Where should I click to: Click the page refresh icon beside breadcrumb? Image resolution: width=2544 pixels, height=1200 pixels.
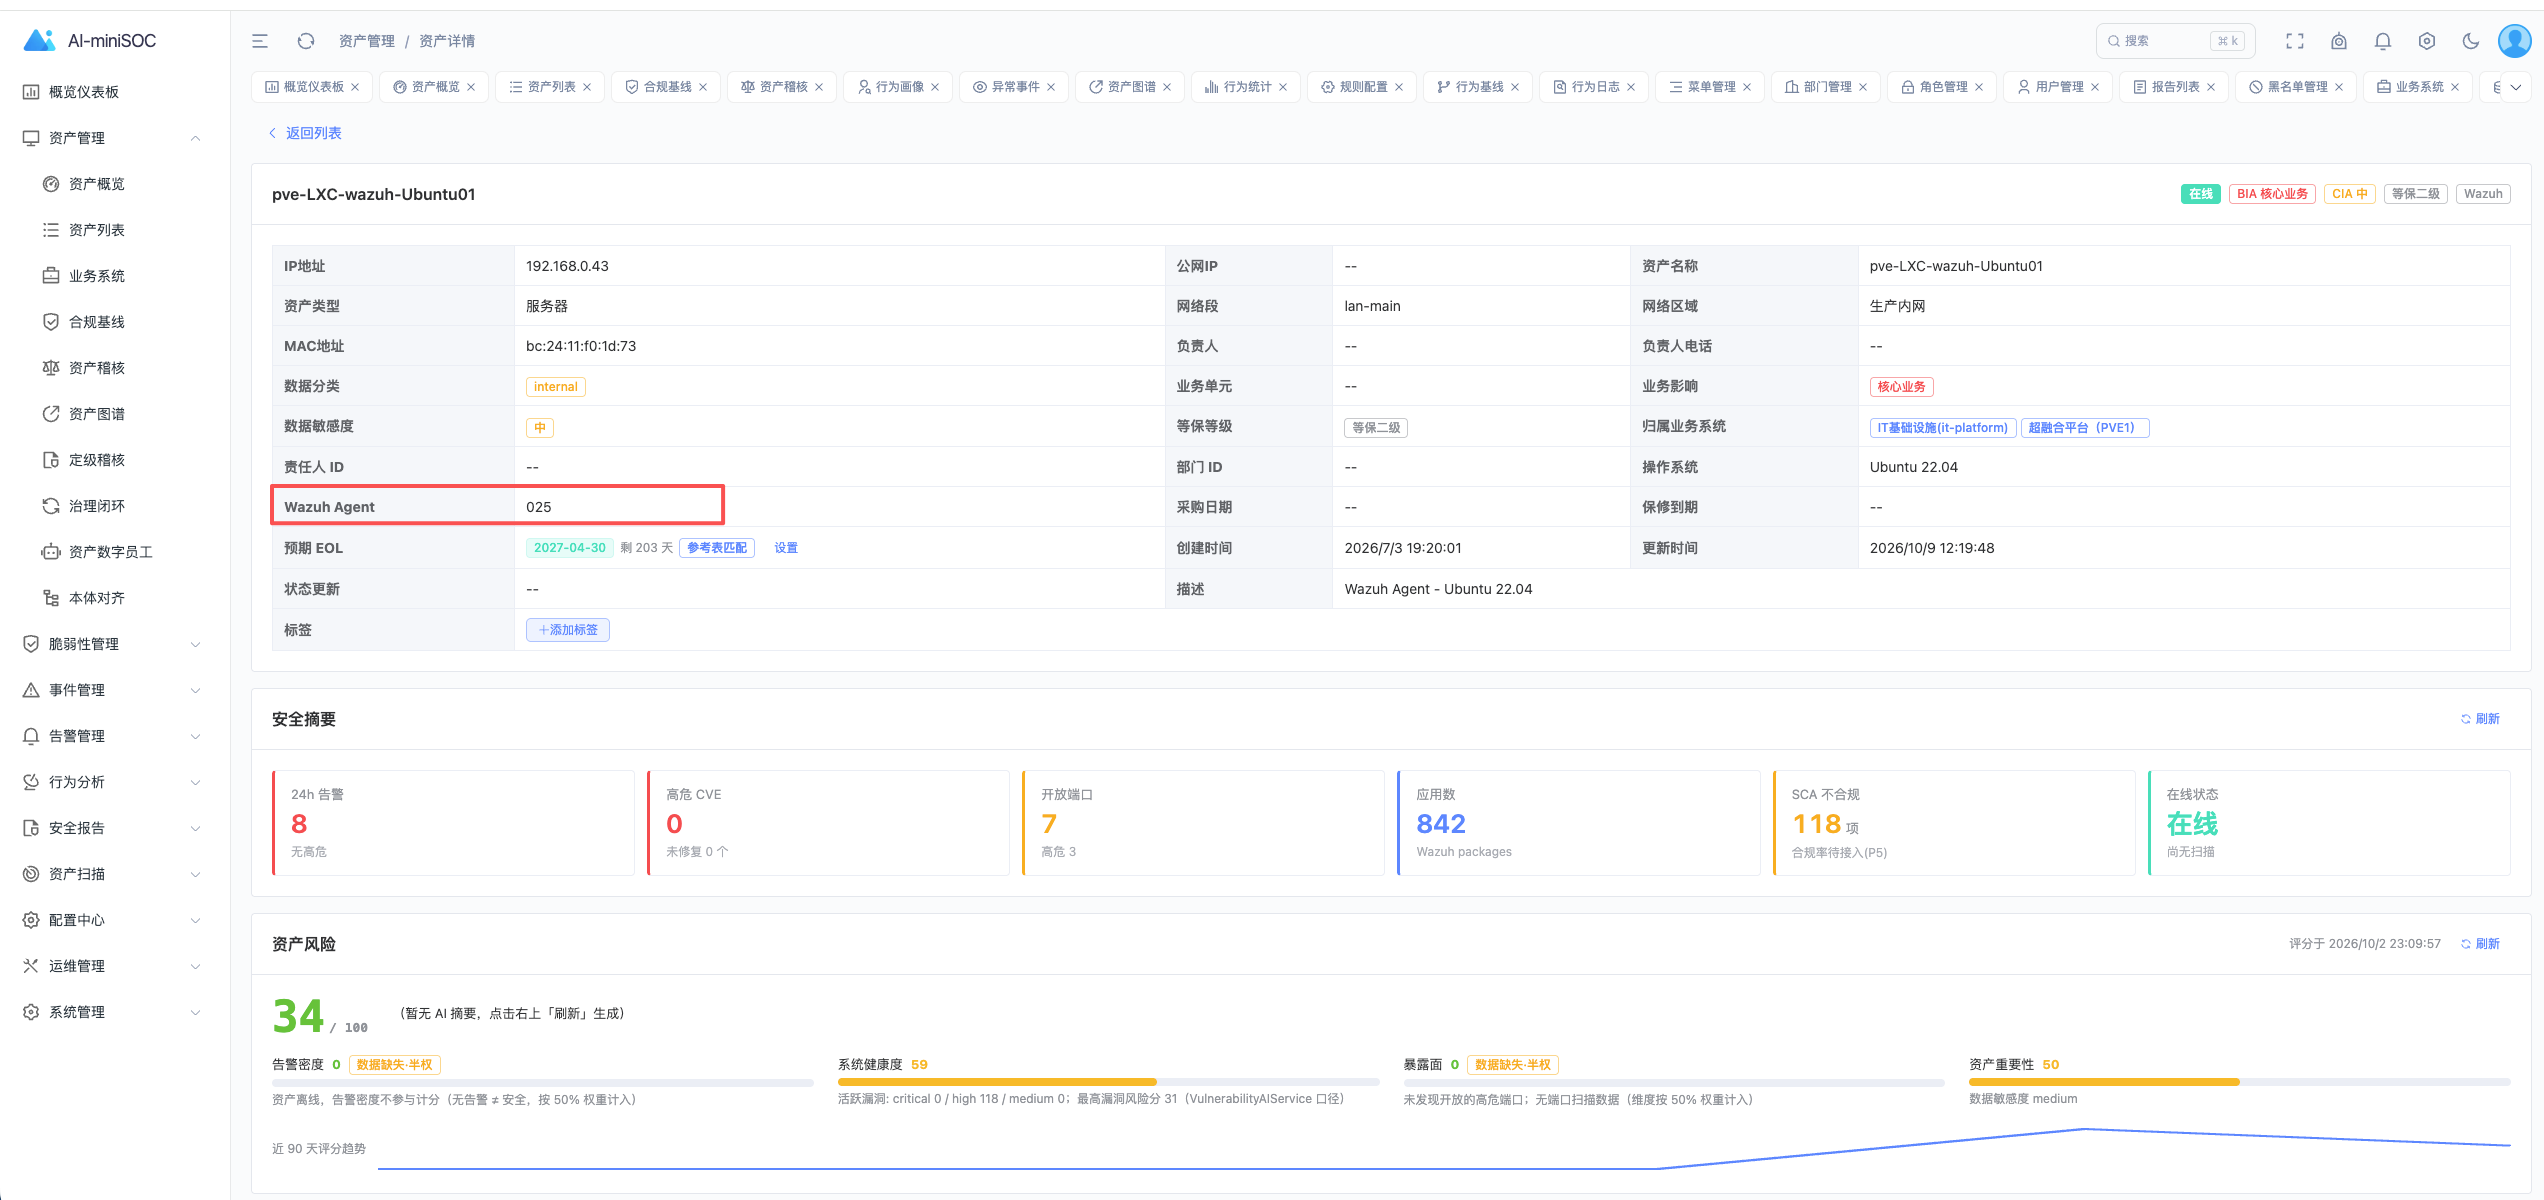306,41
